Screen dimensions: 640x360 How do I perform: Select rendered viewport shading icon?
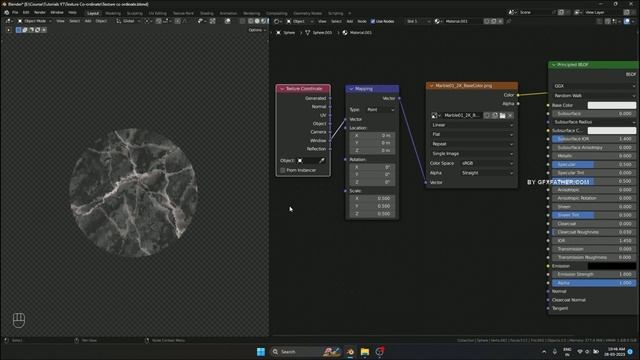point(268,21)
